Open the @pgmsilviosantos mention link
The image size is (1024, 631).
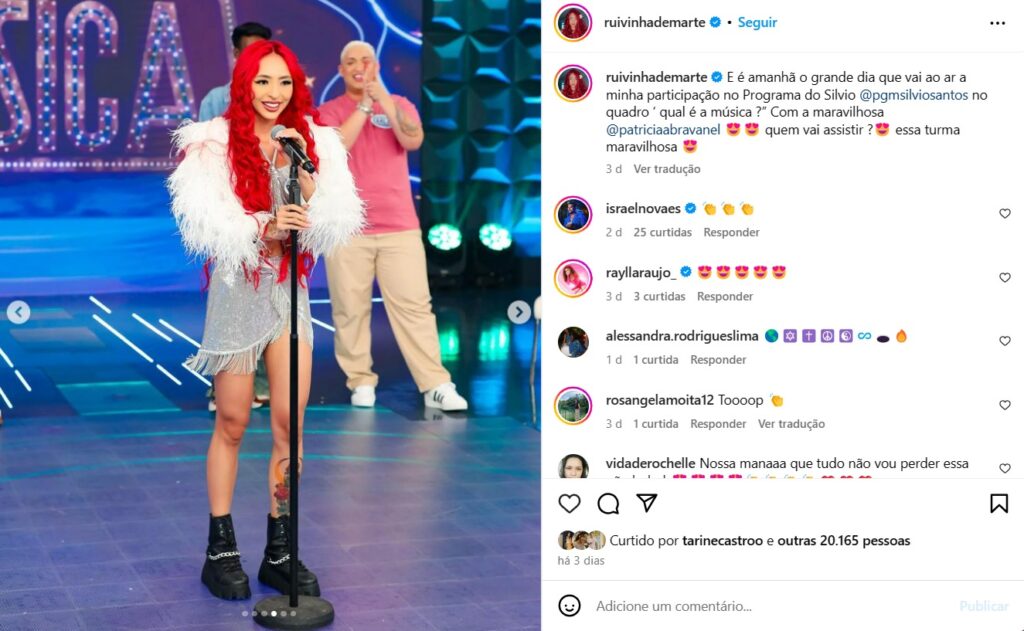click(913, 95)
